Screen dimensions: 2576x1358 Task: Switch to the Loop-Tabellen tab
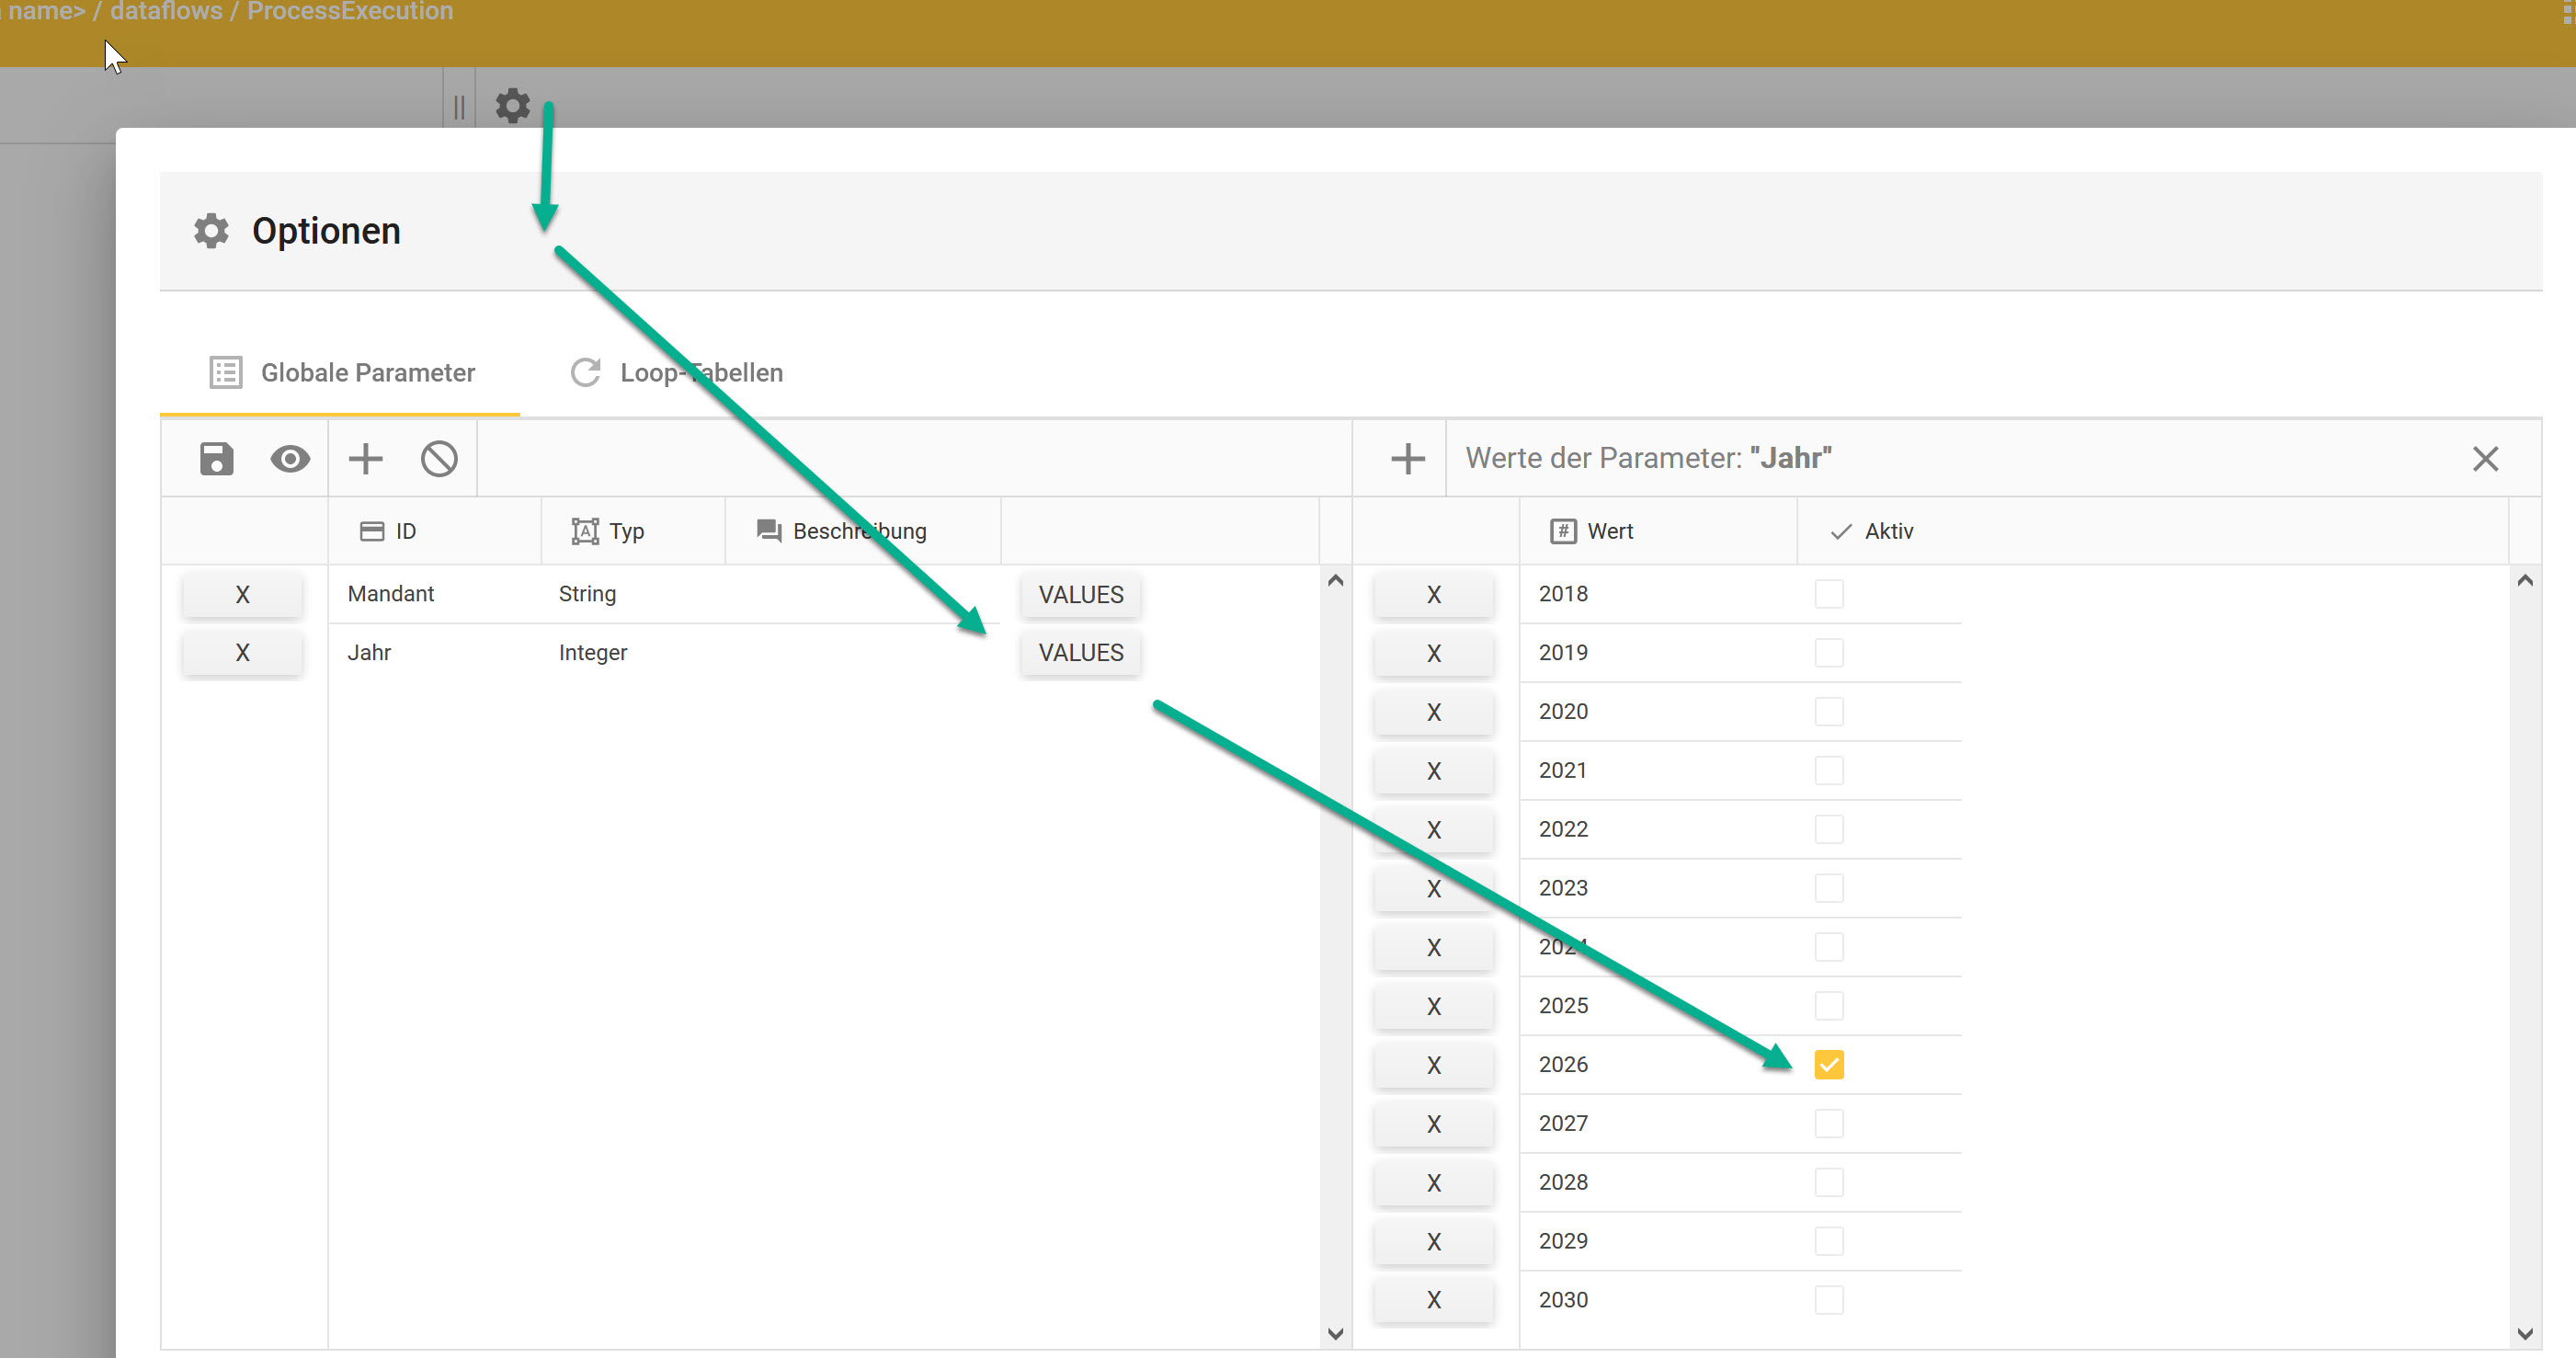pos(677,373)
